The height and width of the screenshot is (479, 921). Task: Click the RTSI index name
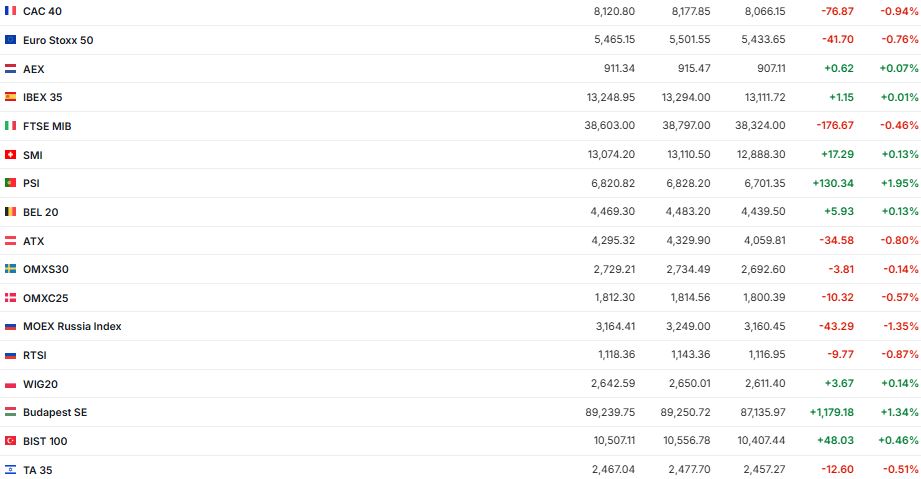[x=35, y=355]
